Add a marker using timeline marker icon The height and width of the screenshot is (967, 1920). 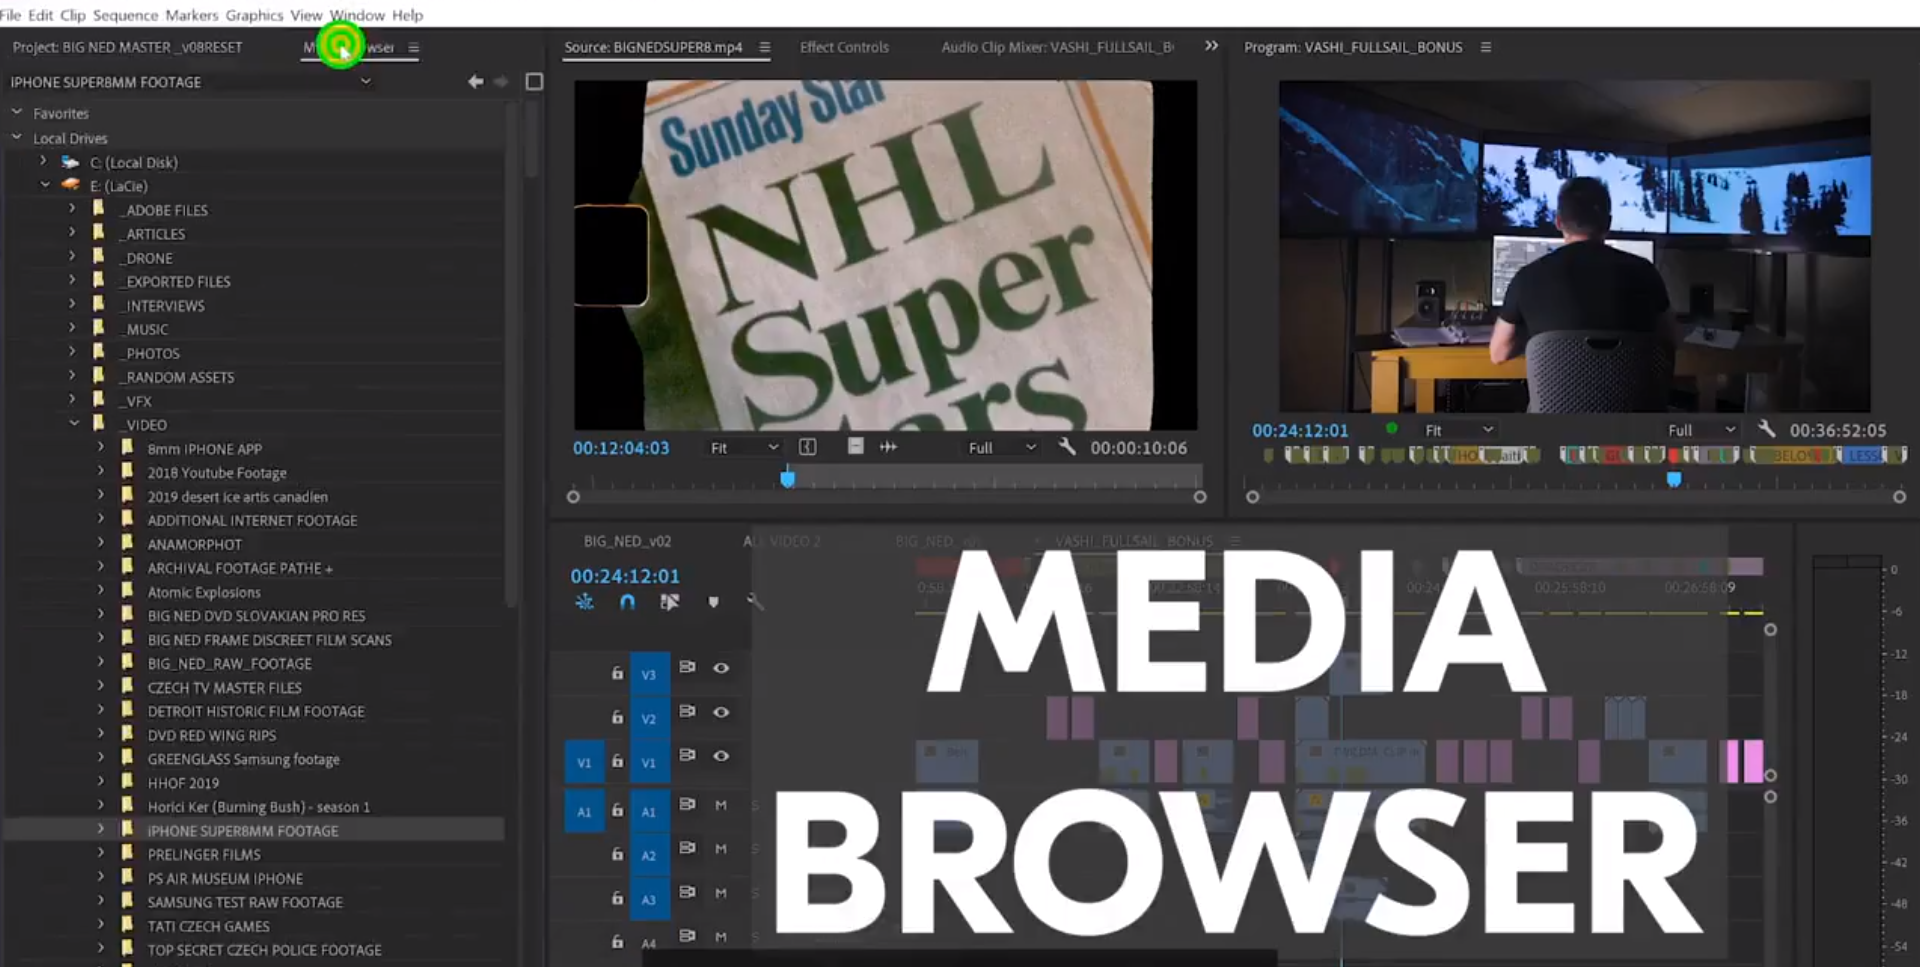click(x=713, y=602)
